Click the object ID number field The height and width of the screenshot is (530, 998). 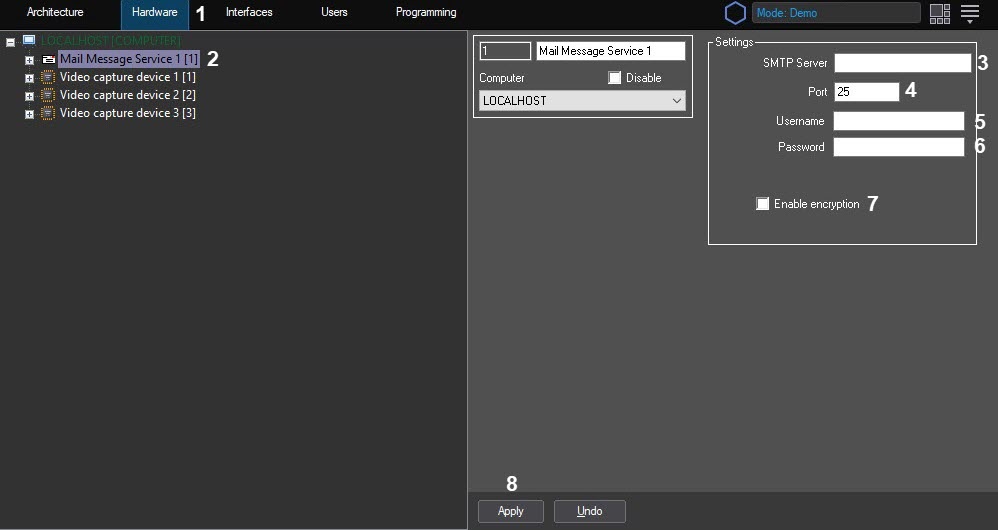pos(505,51)
